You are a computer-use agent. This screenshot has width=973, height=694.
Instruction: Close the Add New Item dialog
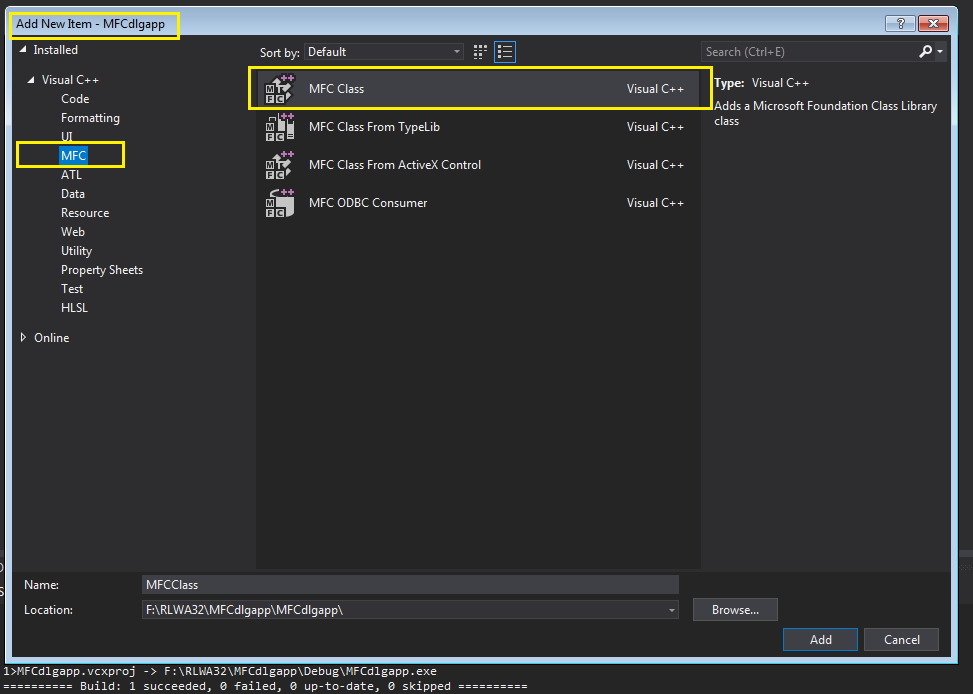933,24
